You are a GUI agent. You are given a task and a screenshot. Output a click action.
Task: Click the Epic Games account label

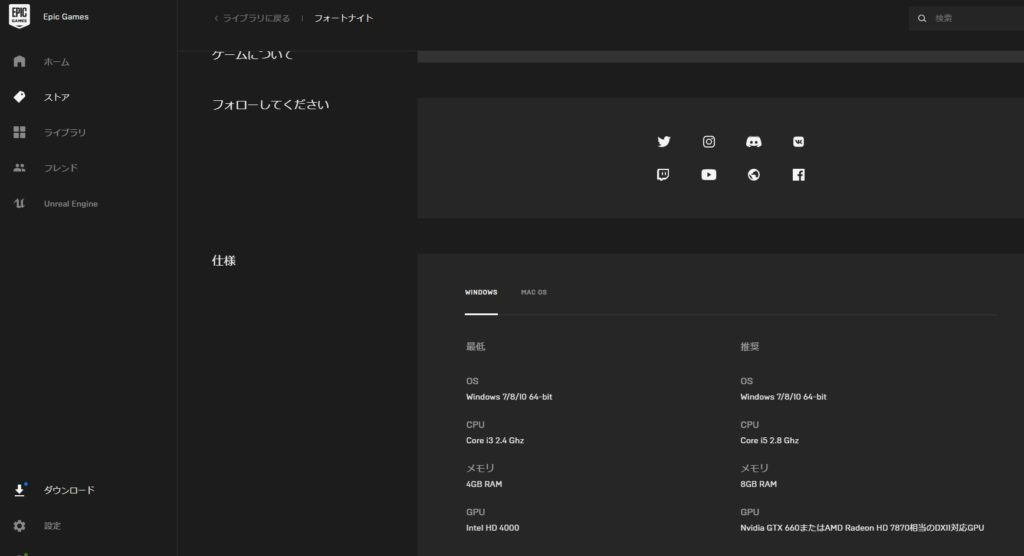(66, 16)
